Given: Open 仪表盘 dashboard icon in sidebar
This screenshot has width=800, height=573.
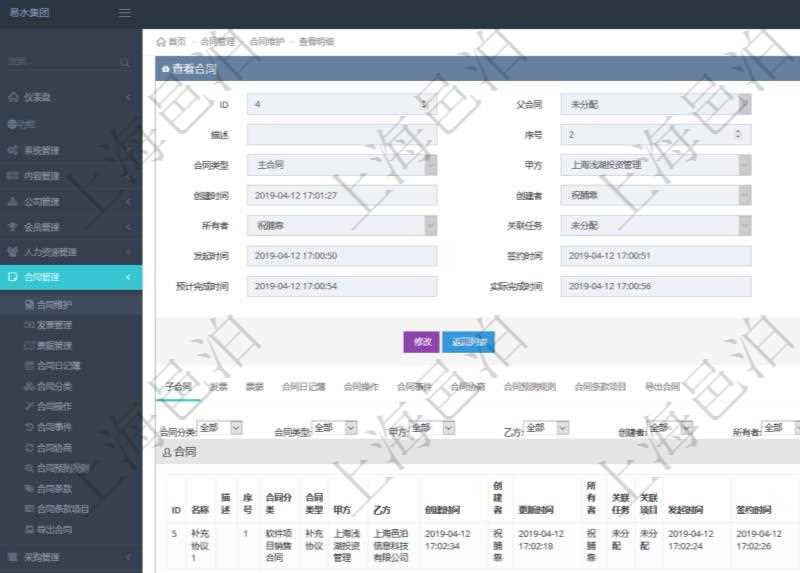Looking at the screenshot, I should (12, 97).
